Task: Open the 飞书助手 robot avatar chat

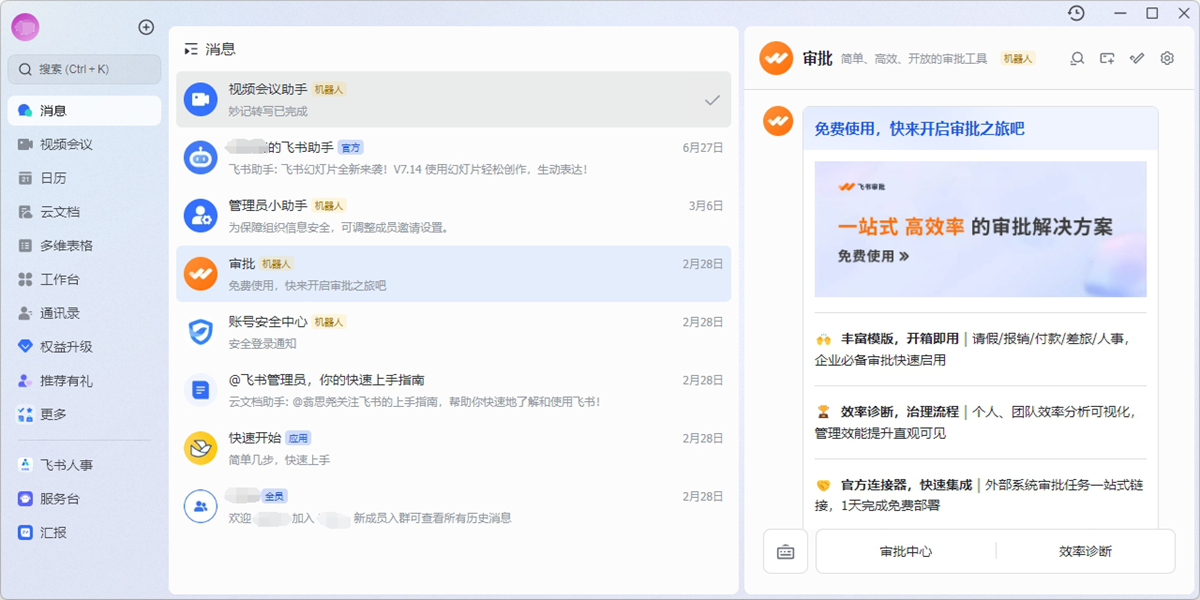Action: [x=201, y=157]
